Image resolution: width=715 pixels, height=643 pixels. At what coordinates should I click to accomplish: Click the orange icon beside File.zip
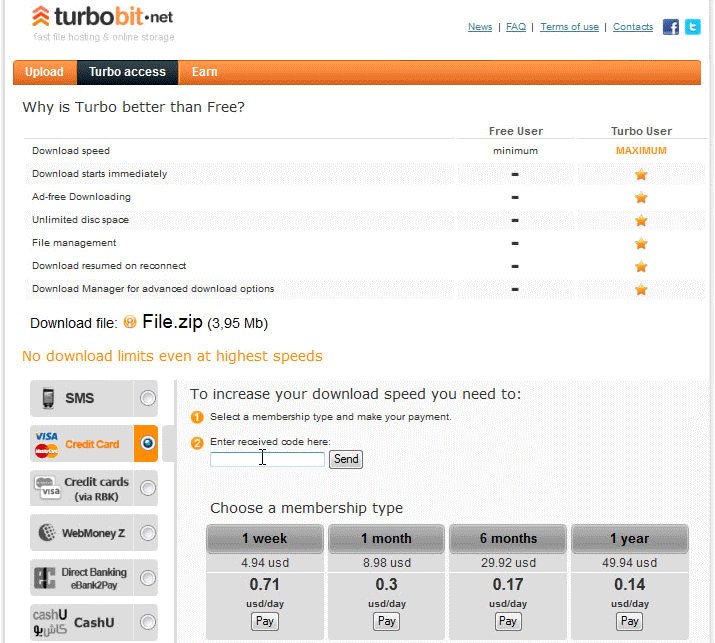130,322
